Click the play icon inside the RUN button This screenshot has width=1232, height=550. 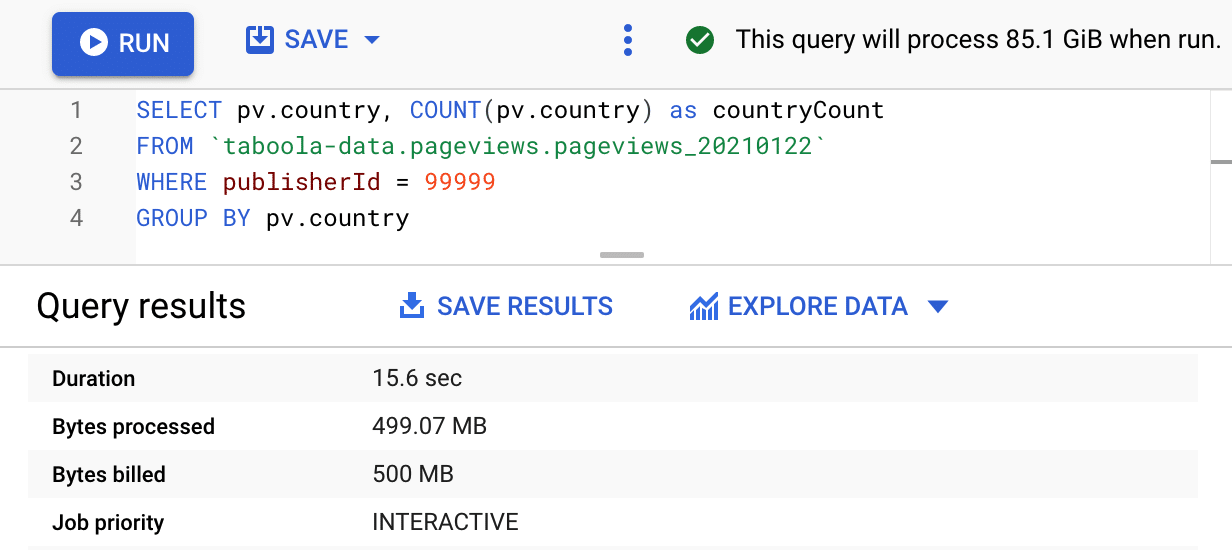94,43
